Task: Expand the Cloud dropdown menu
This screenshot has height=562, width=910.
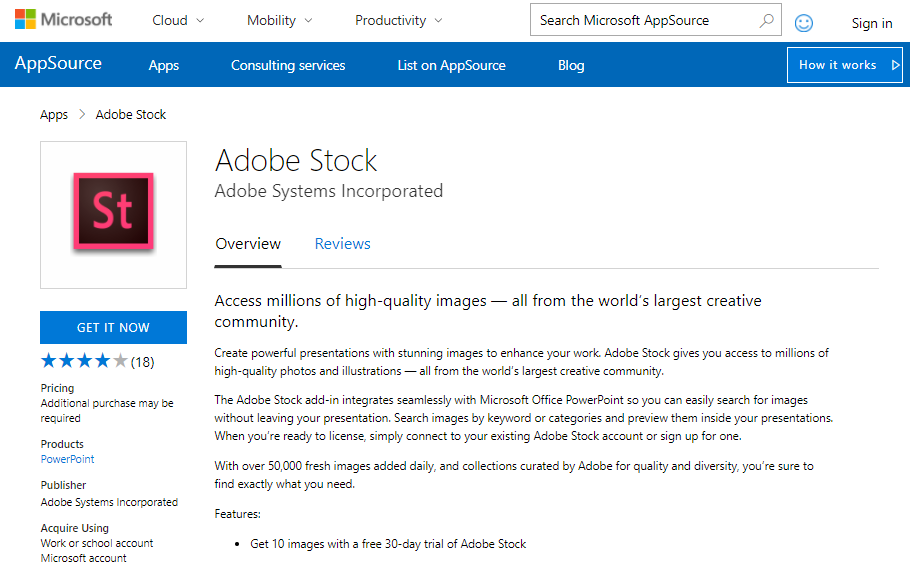Action: 178,20
